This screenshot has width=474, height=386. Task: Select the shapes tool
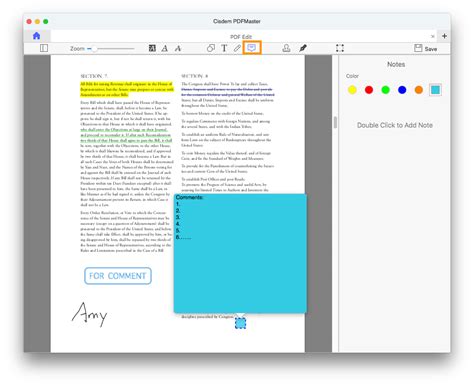(211, 48)
